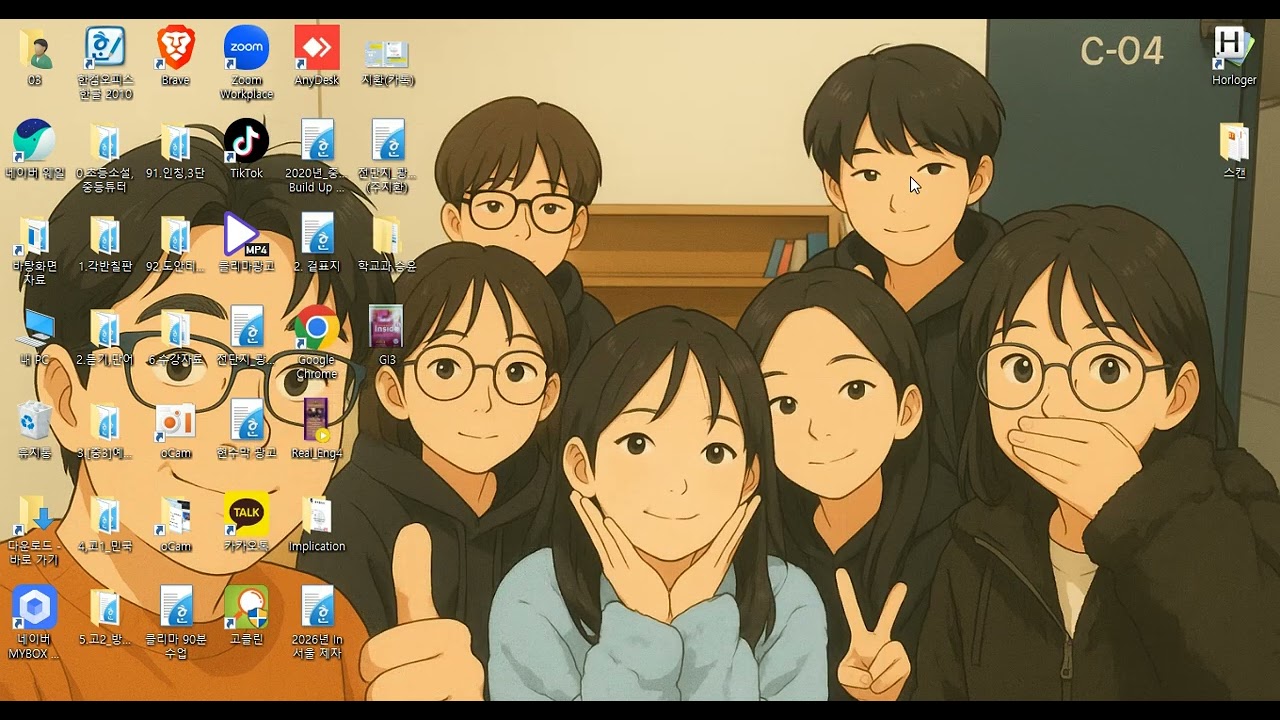
Task: Open the 6.수강자료 folder
Action: (x=175, y=336)
